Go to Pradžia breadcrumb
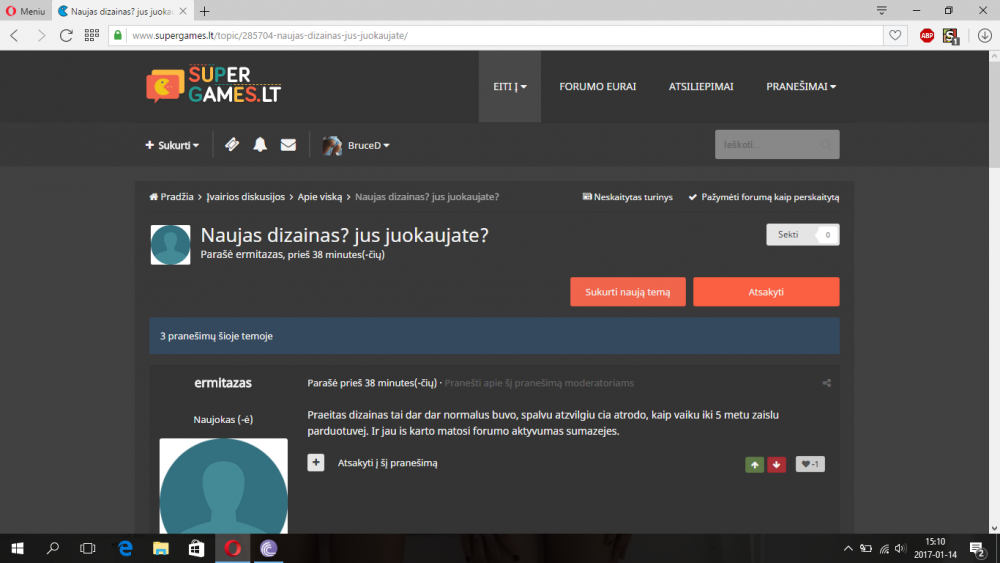1000x563 pixels. (172, 197)
